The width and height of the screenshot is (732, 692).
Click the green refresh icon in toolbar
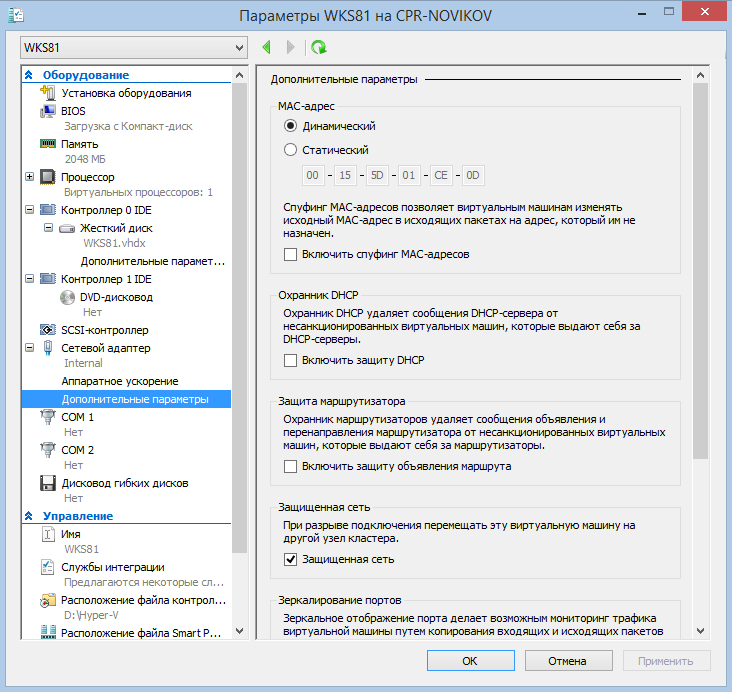tap(319, 47)
